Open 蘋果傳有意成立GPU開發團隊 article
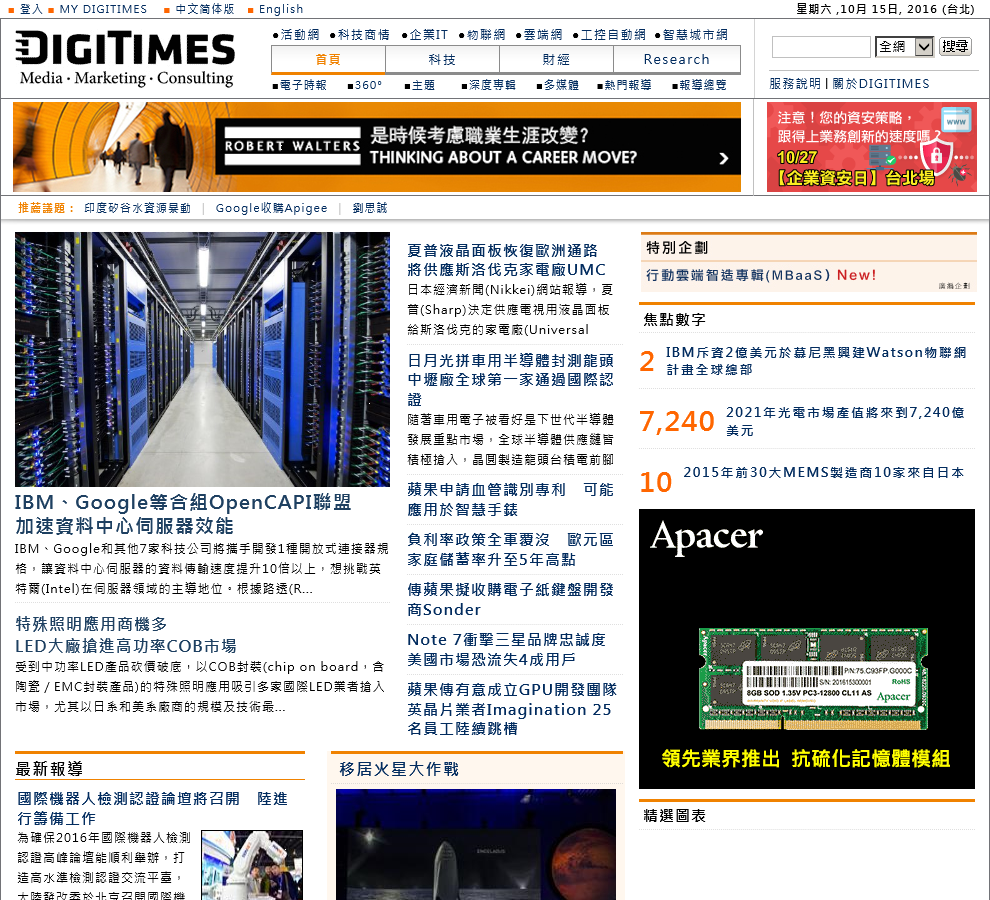 pos(512,709)
